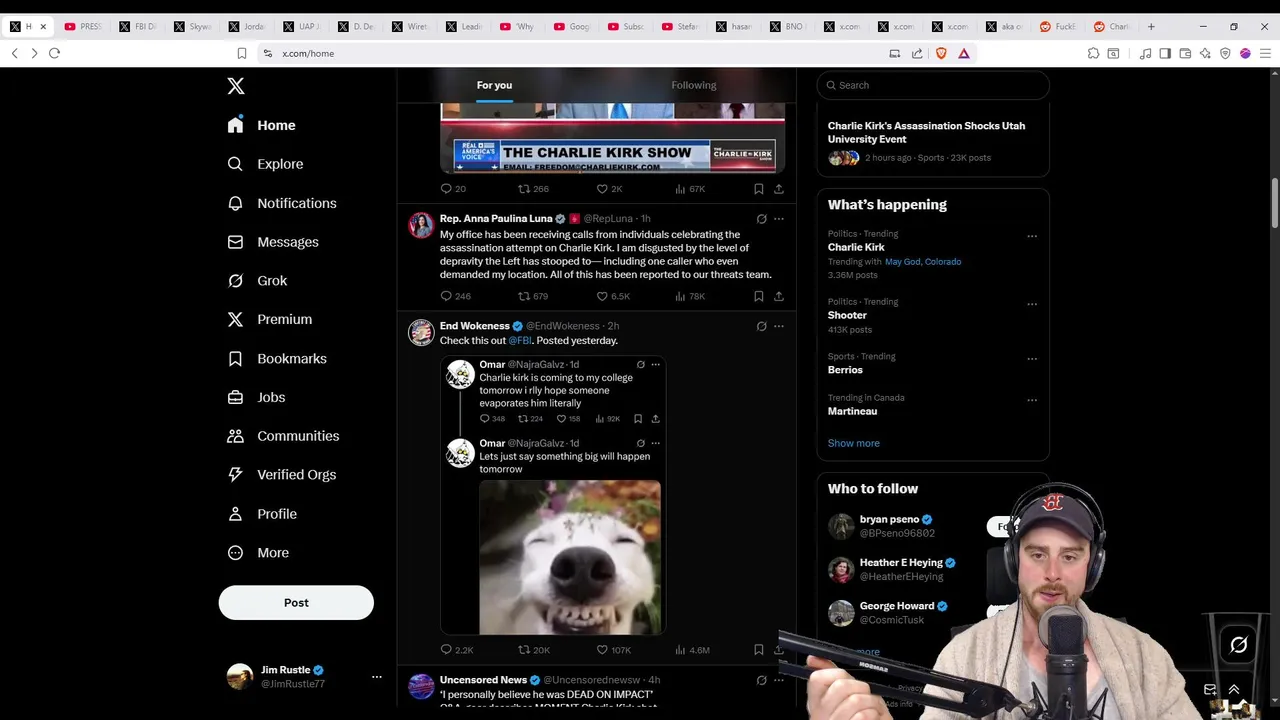The width and height of the screenshot is (1280, 720).
Task: Open the More menu in sidebar
Action: [x=258, y=553]
